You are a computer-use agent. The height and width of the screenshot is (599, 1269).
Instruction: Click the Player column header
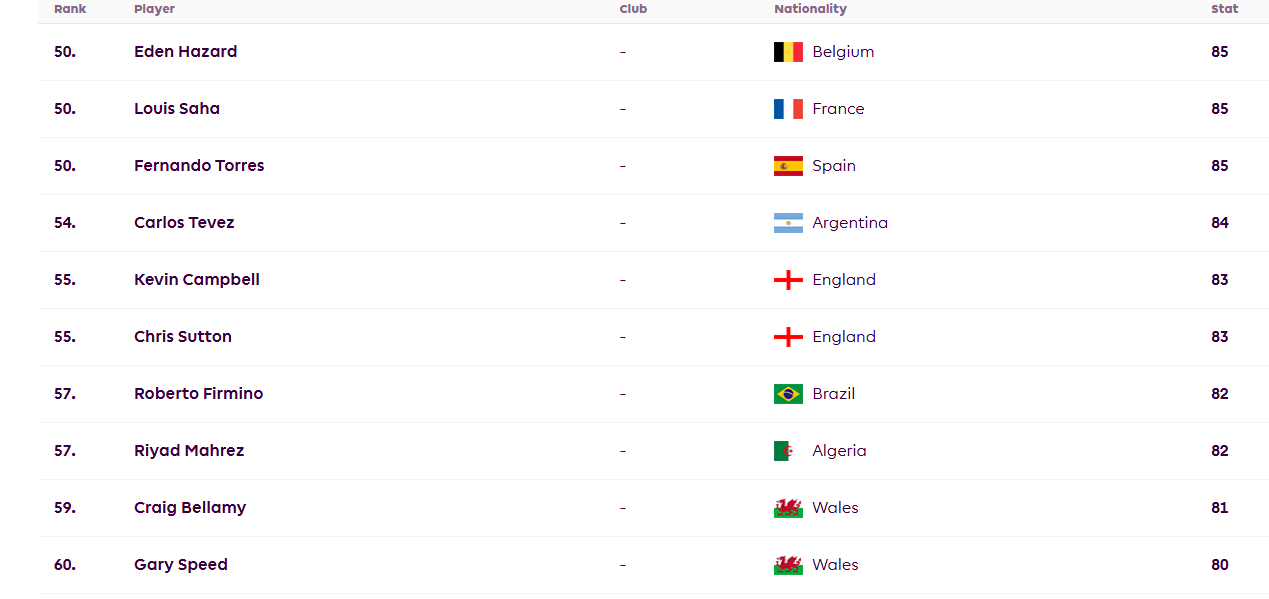154,9
